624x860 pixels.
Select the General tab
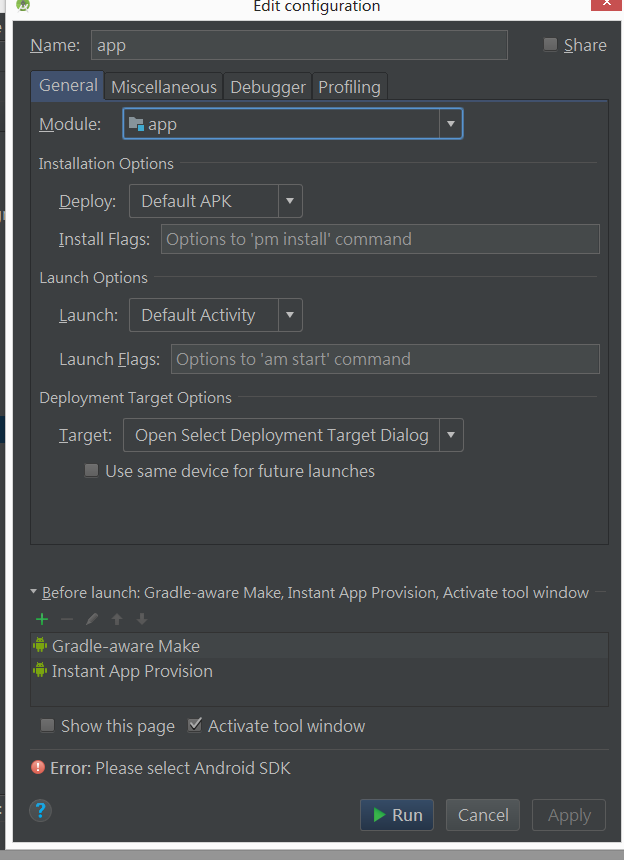(68, 86)
